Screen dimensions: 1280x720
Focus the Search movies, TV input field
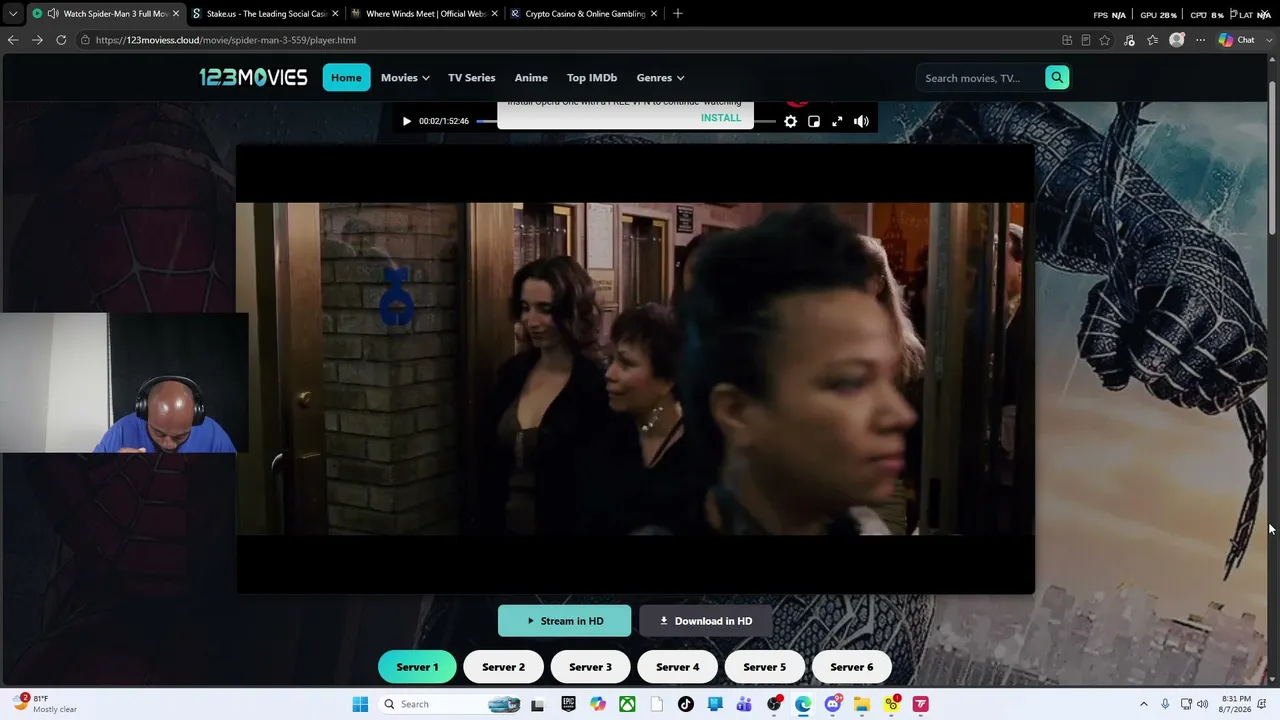(981, 78)
